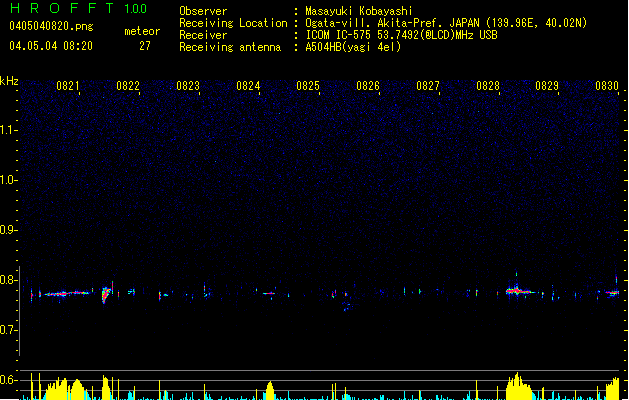Click the receiver text ICOM IC-575
629x400 pixels.
[x=339, y=35]
